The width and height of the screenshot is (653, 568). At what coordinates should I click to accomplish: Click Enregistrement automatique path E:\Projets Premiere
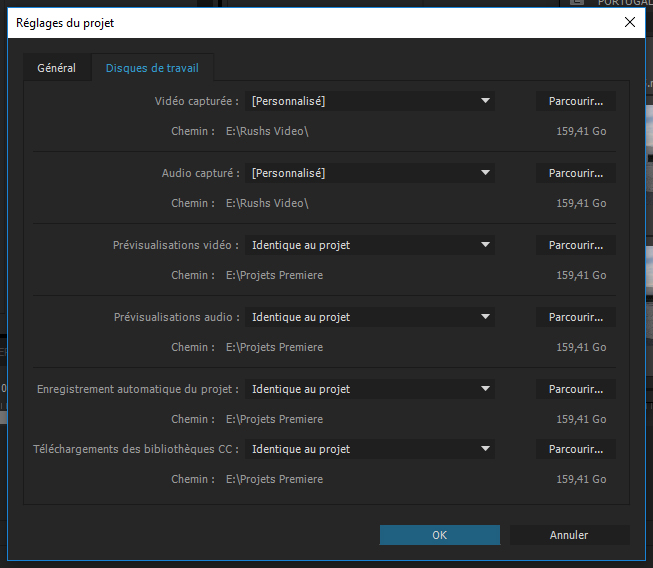coord(274,419)
